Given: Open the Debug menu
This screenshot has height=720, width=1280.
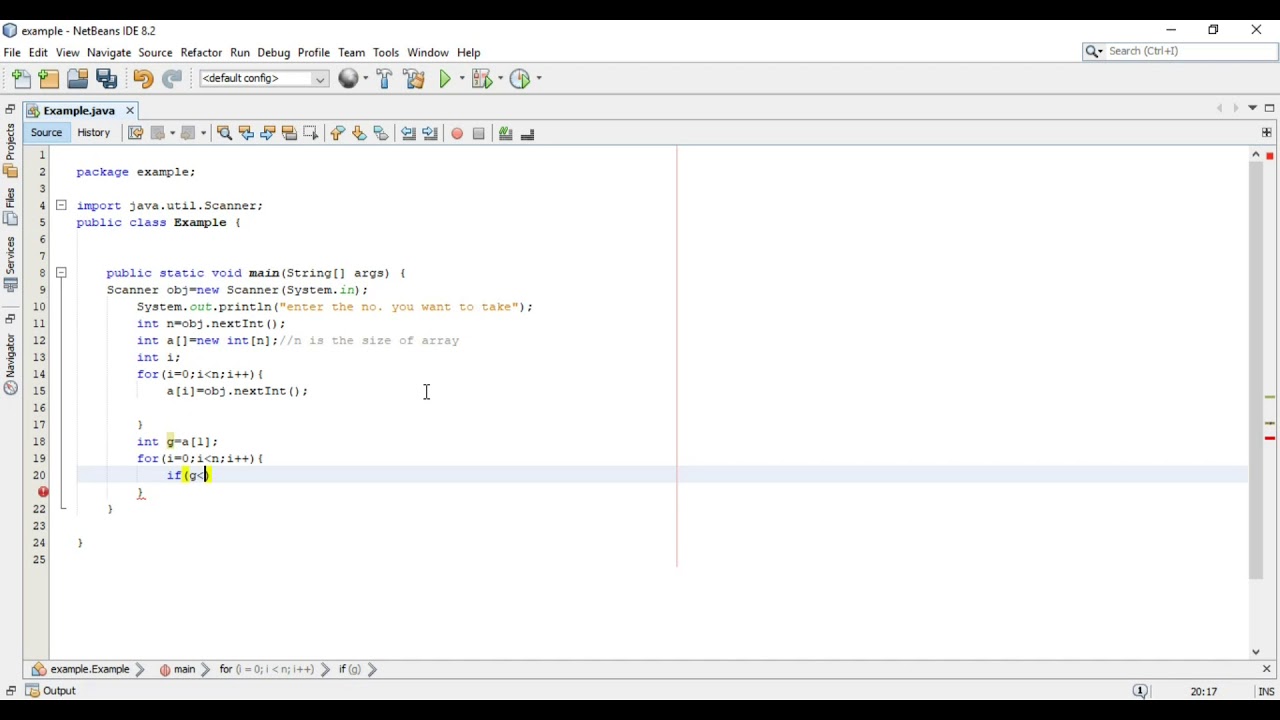Looking at the screenshot, I should click(x=273, y=52).
